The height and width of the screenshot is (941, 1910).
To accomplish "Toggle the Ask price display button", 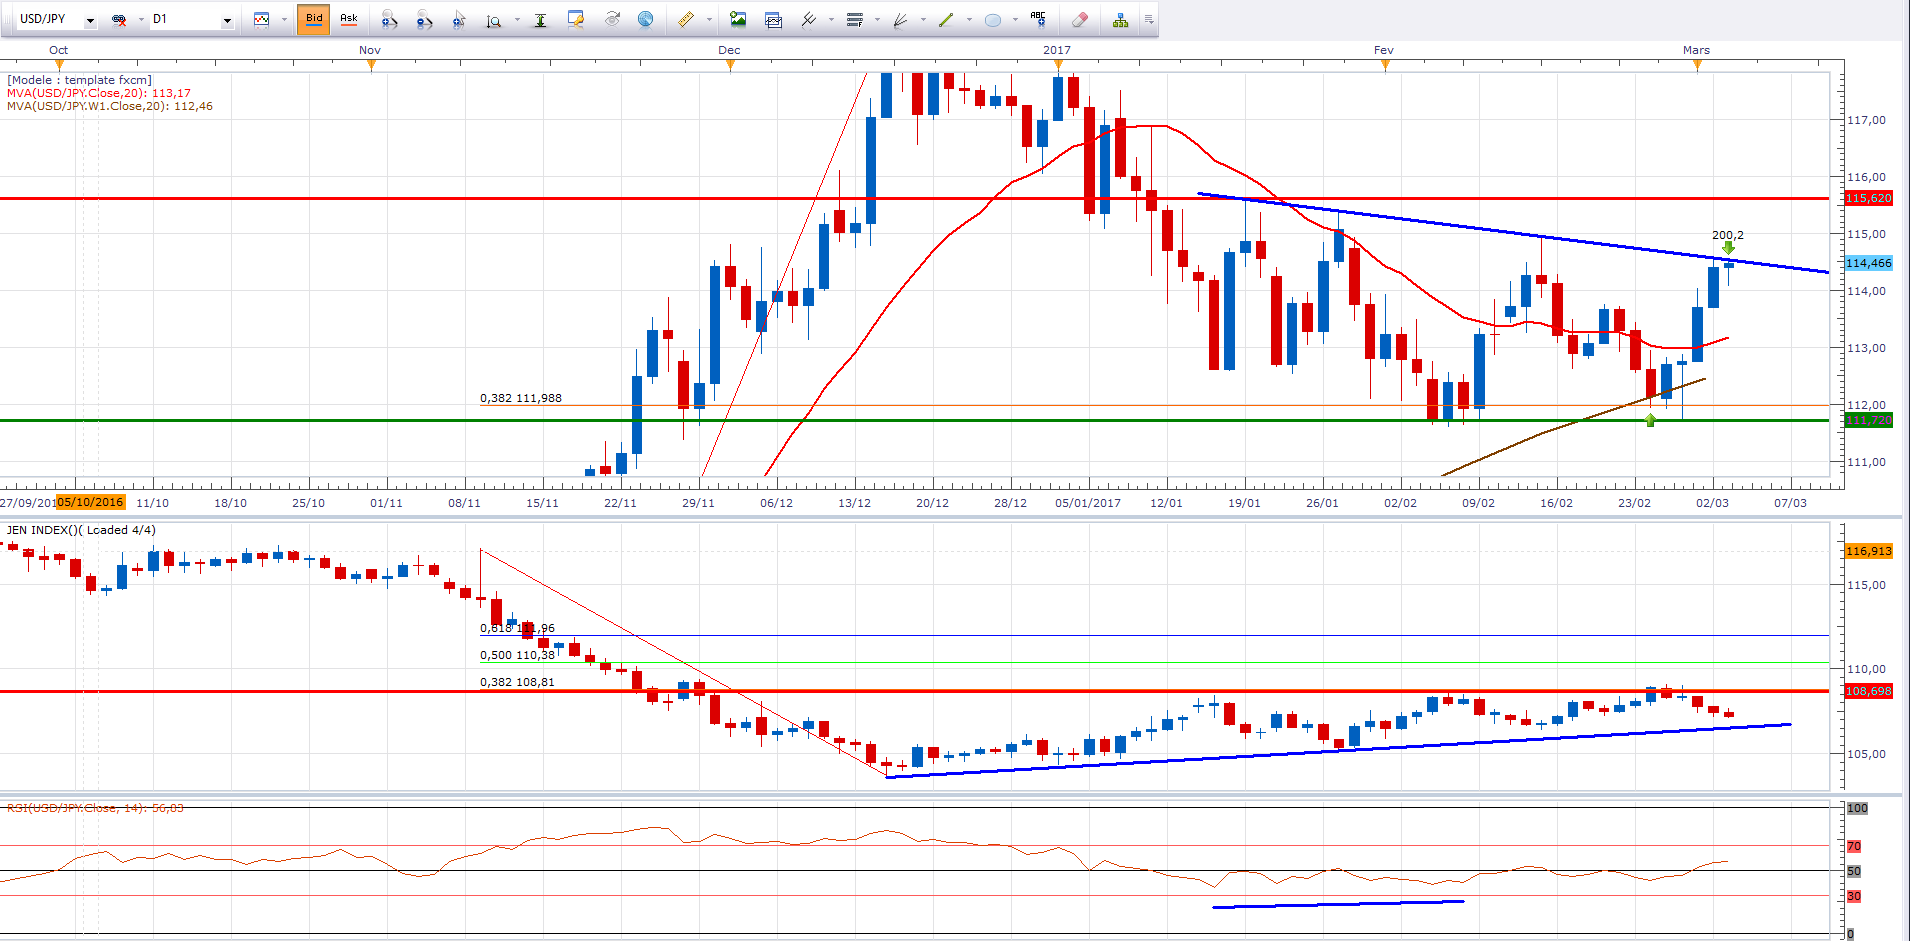I will click(x=349, y=19).
